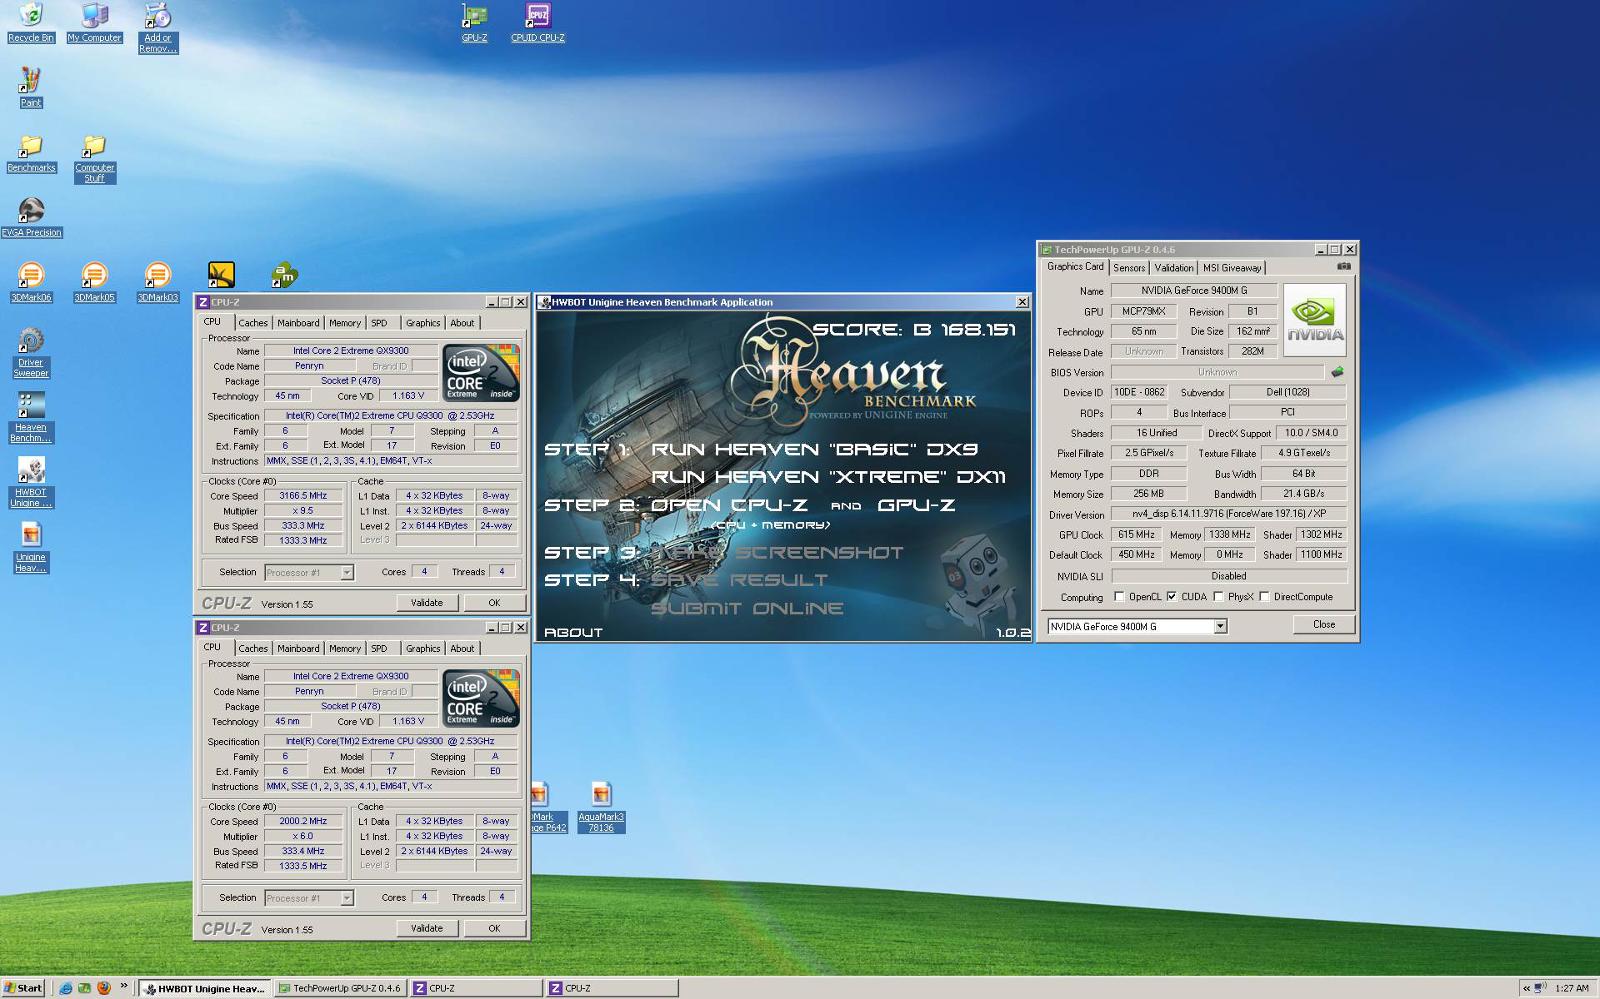Click OK in upper CPU-Z window
Image resolution: width=1600 pixels, height=999 pixels.
494,603
